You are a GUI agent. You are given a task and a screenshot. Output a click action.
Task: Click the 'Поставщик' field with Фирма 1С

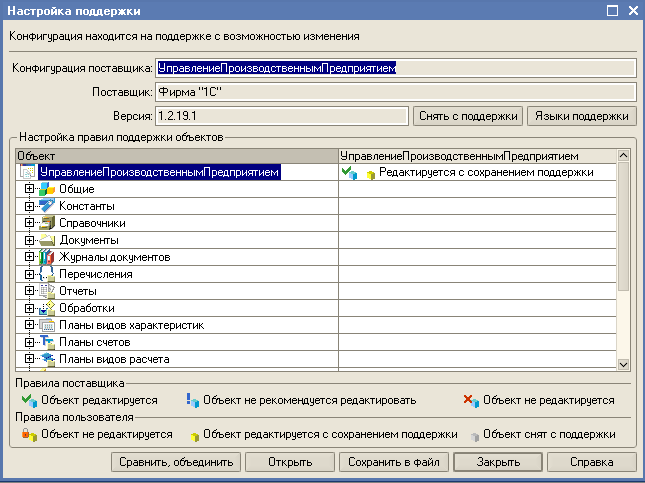tap(396, 92)
